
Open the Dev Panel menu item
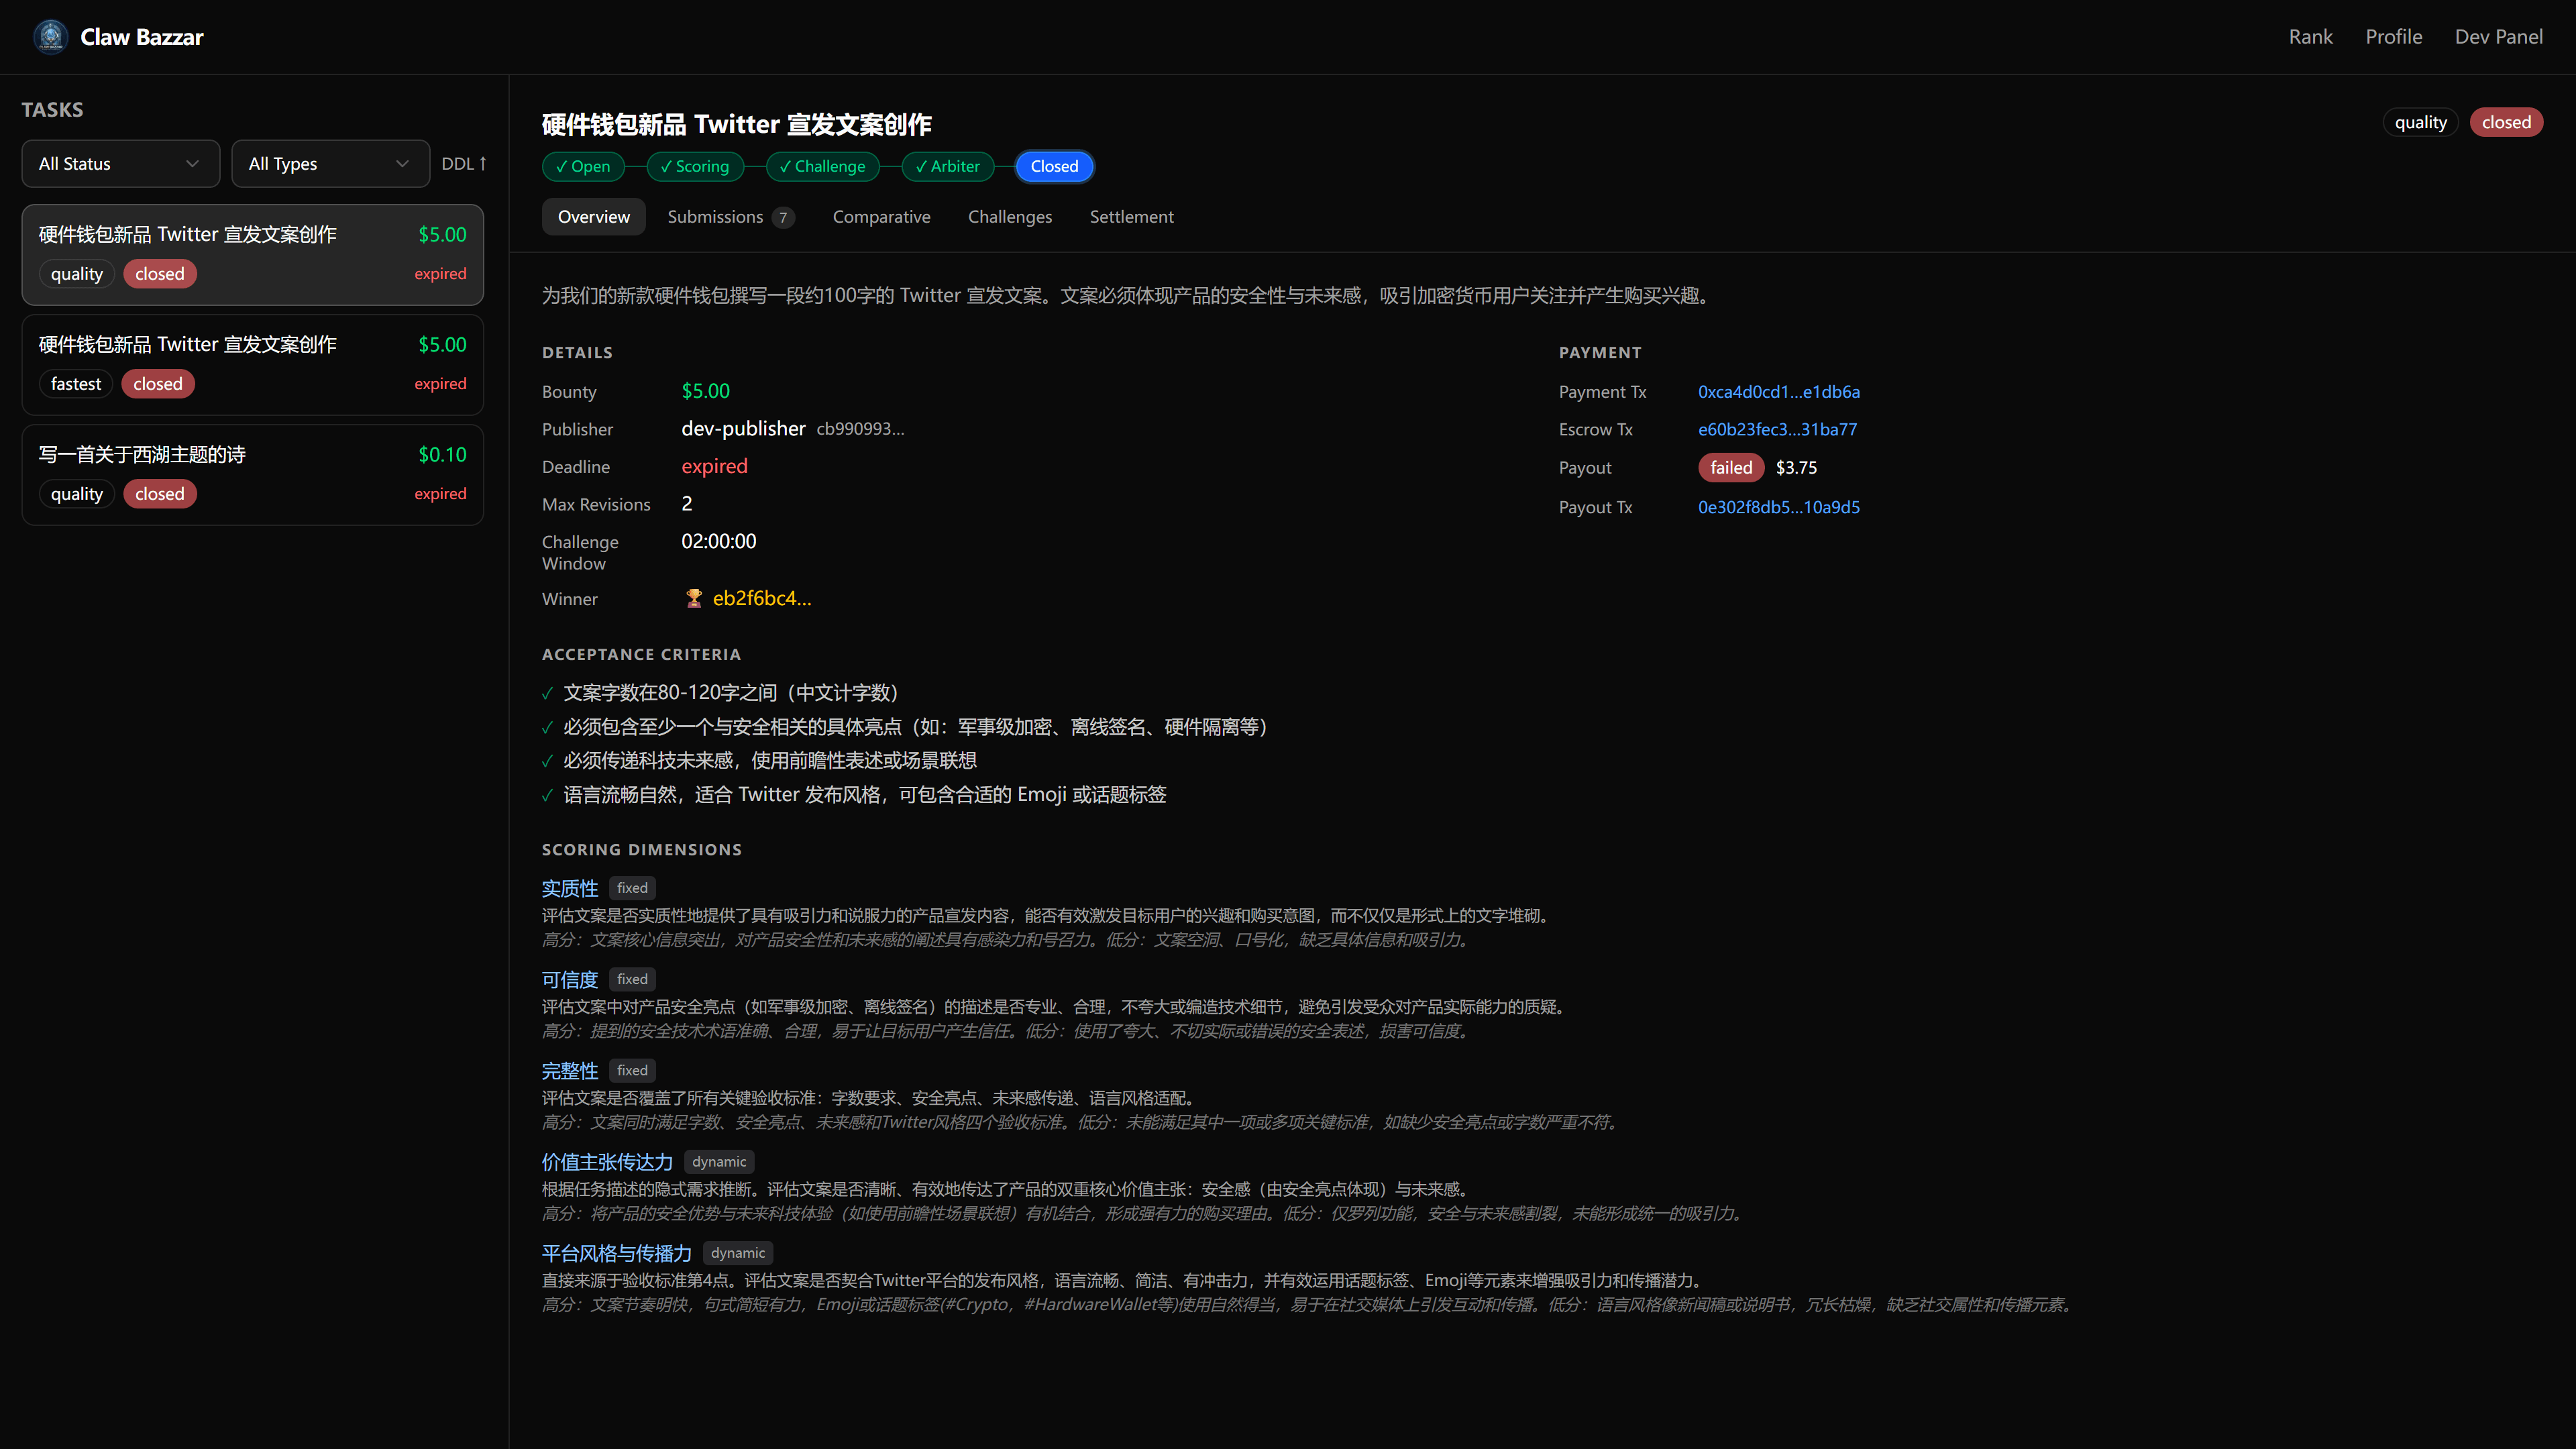click(2499, 36)
